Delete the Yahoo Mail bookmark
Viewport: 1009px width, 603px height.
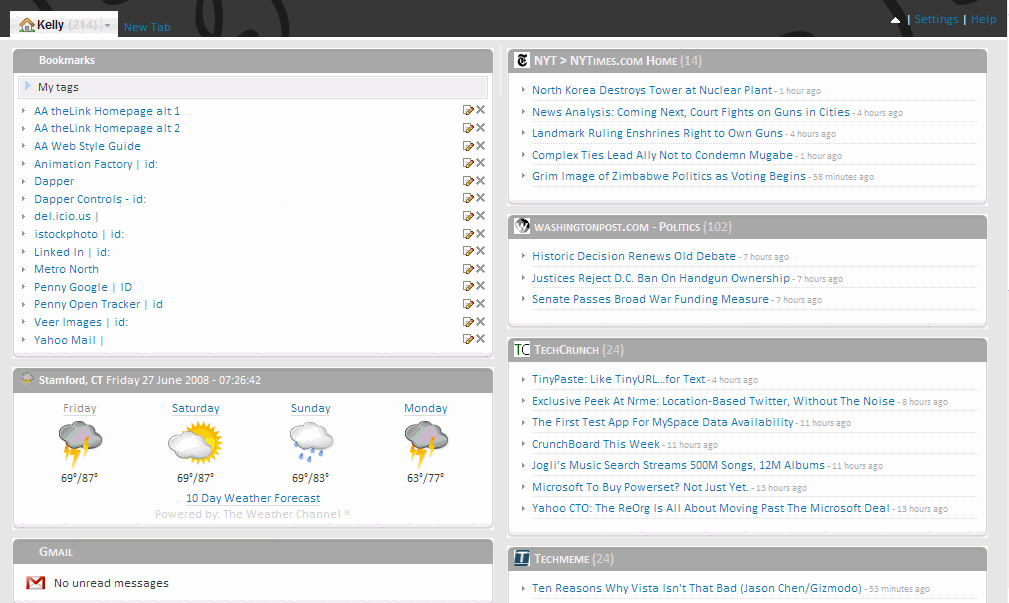[x=481, y=339]
